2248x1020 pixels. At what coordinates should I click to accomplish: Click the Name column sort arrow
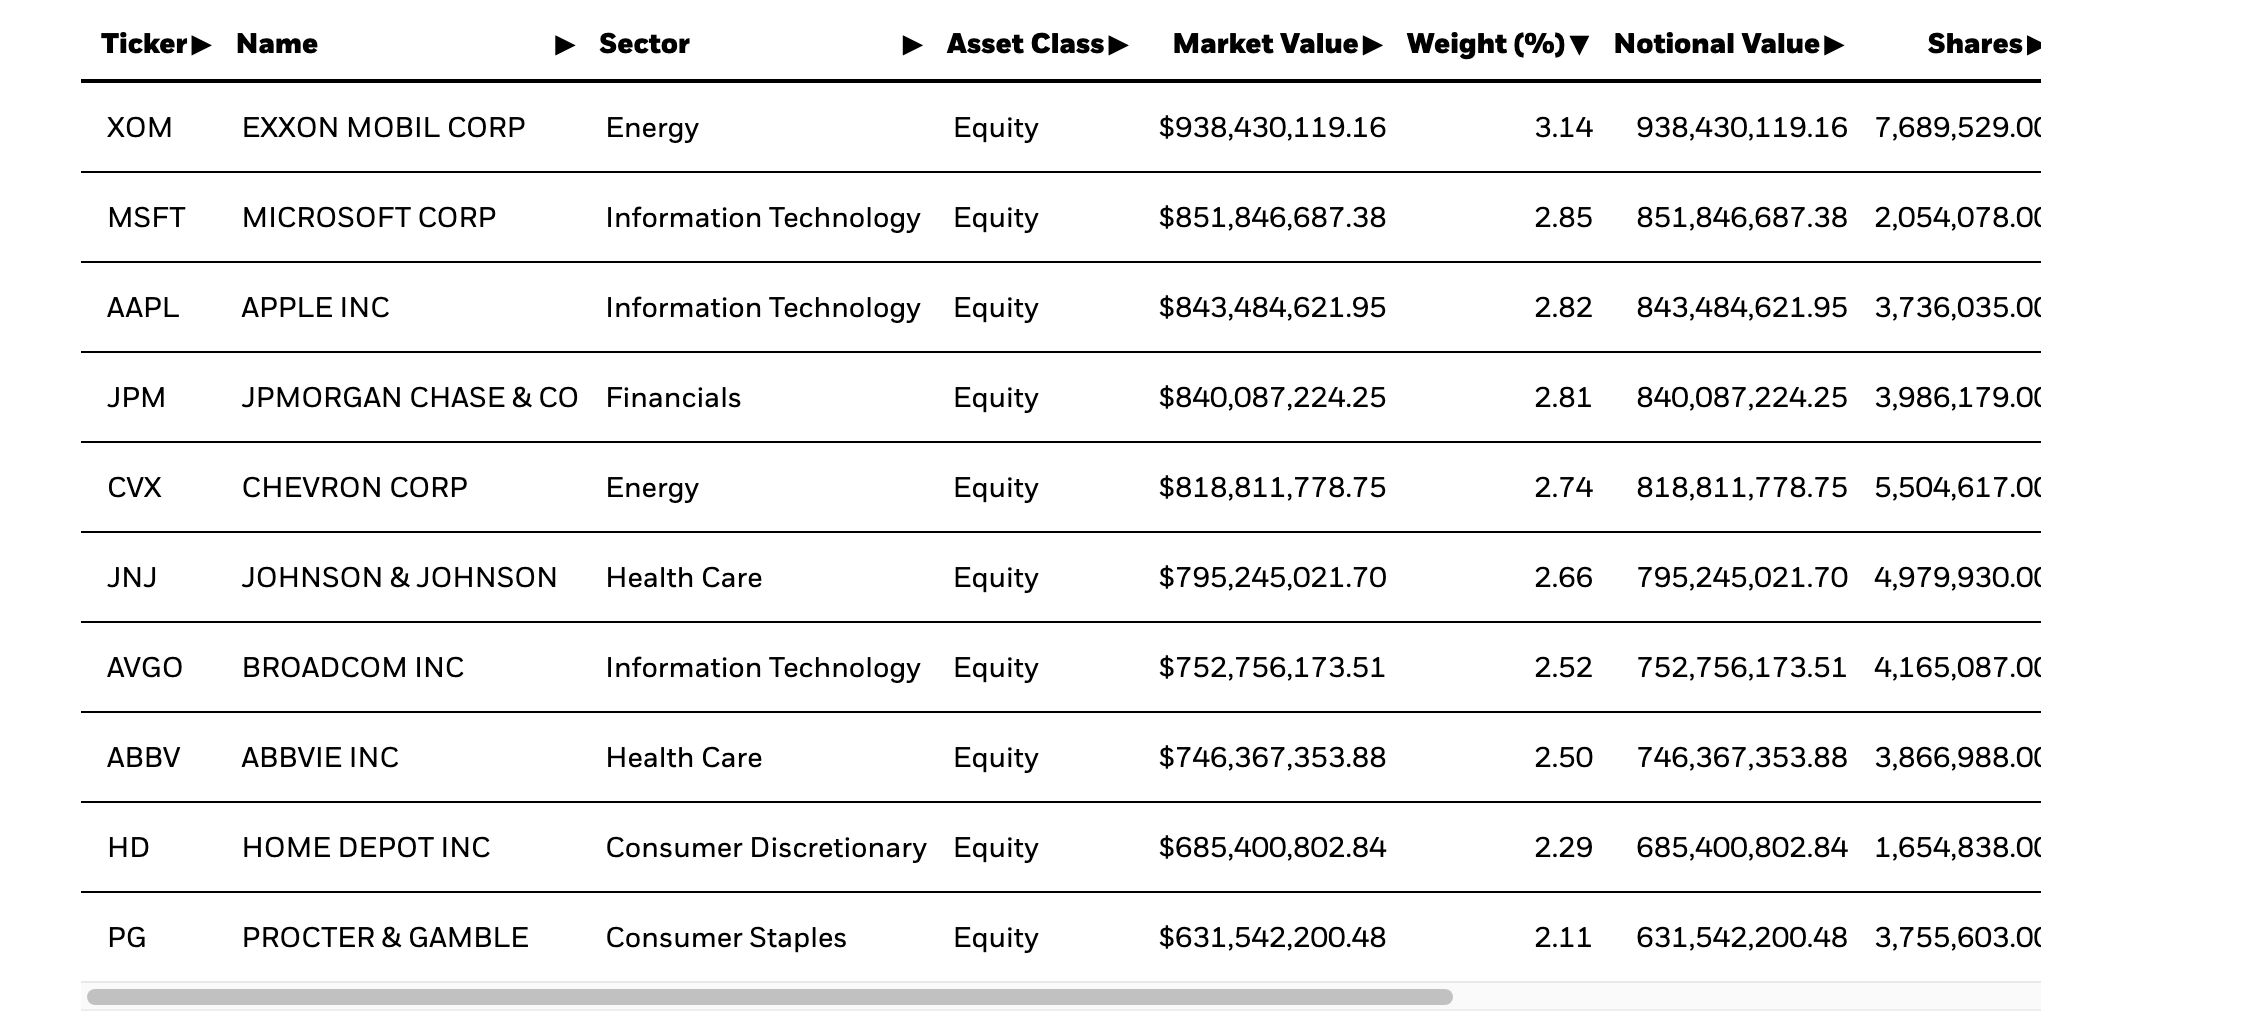pyautogui.click(x=566, y=44)
